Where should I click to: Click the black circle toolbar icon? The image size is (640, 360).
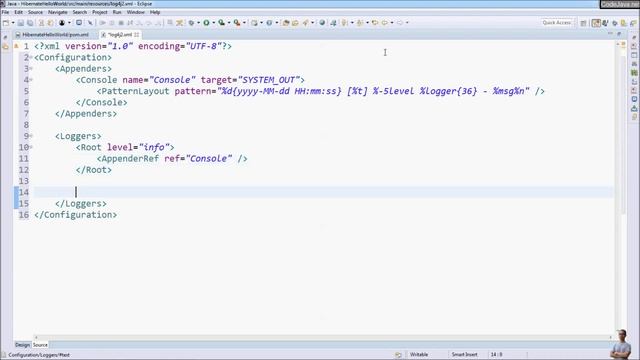tap(62, 23)
